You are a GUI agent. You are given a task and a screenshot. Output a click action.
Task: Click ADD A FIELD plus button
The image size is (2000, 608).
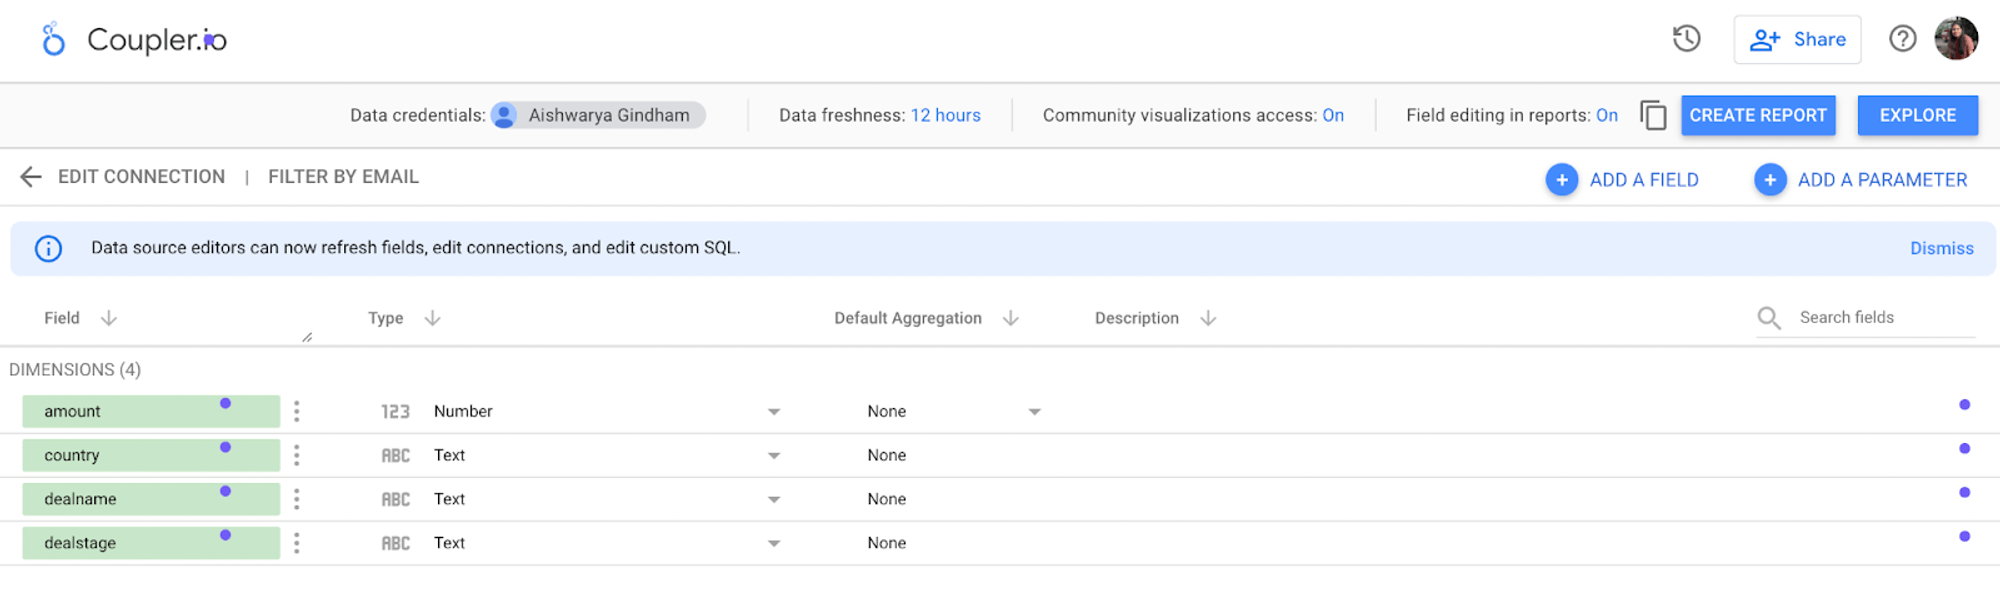[1561, 180]
